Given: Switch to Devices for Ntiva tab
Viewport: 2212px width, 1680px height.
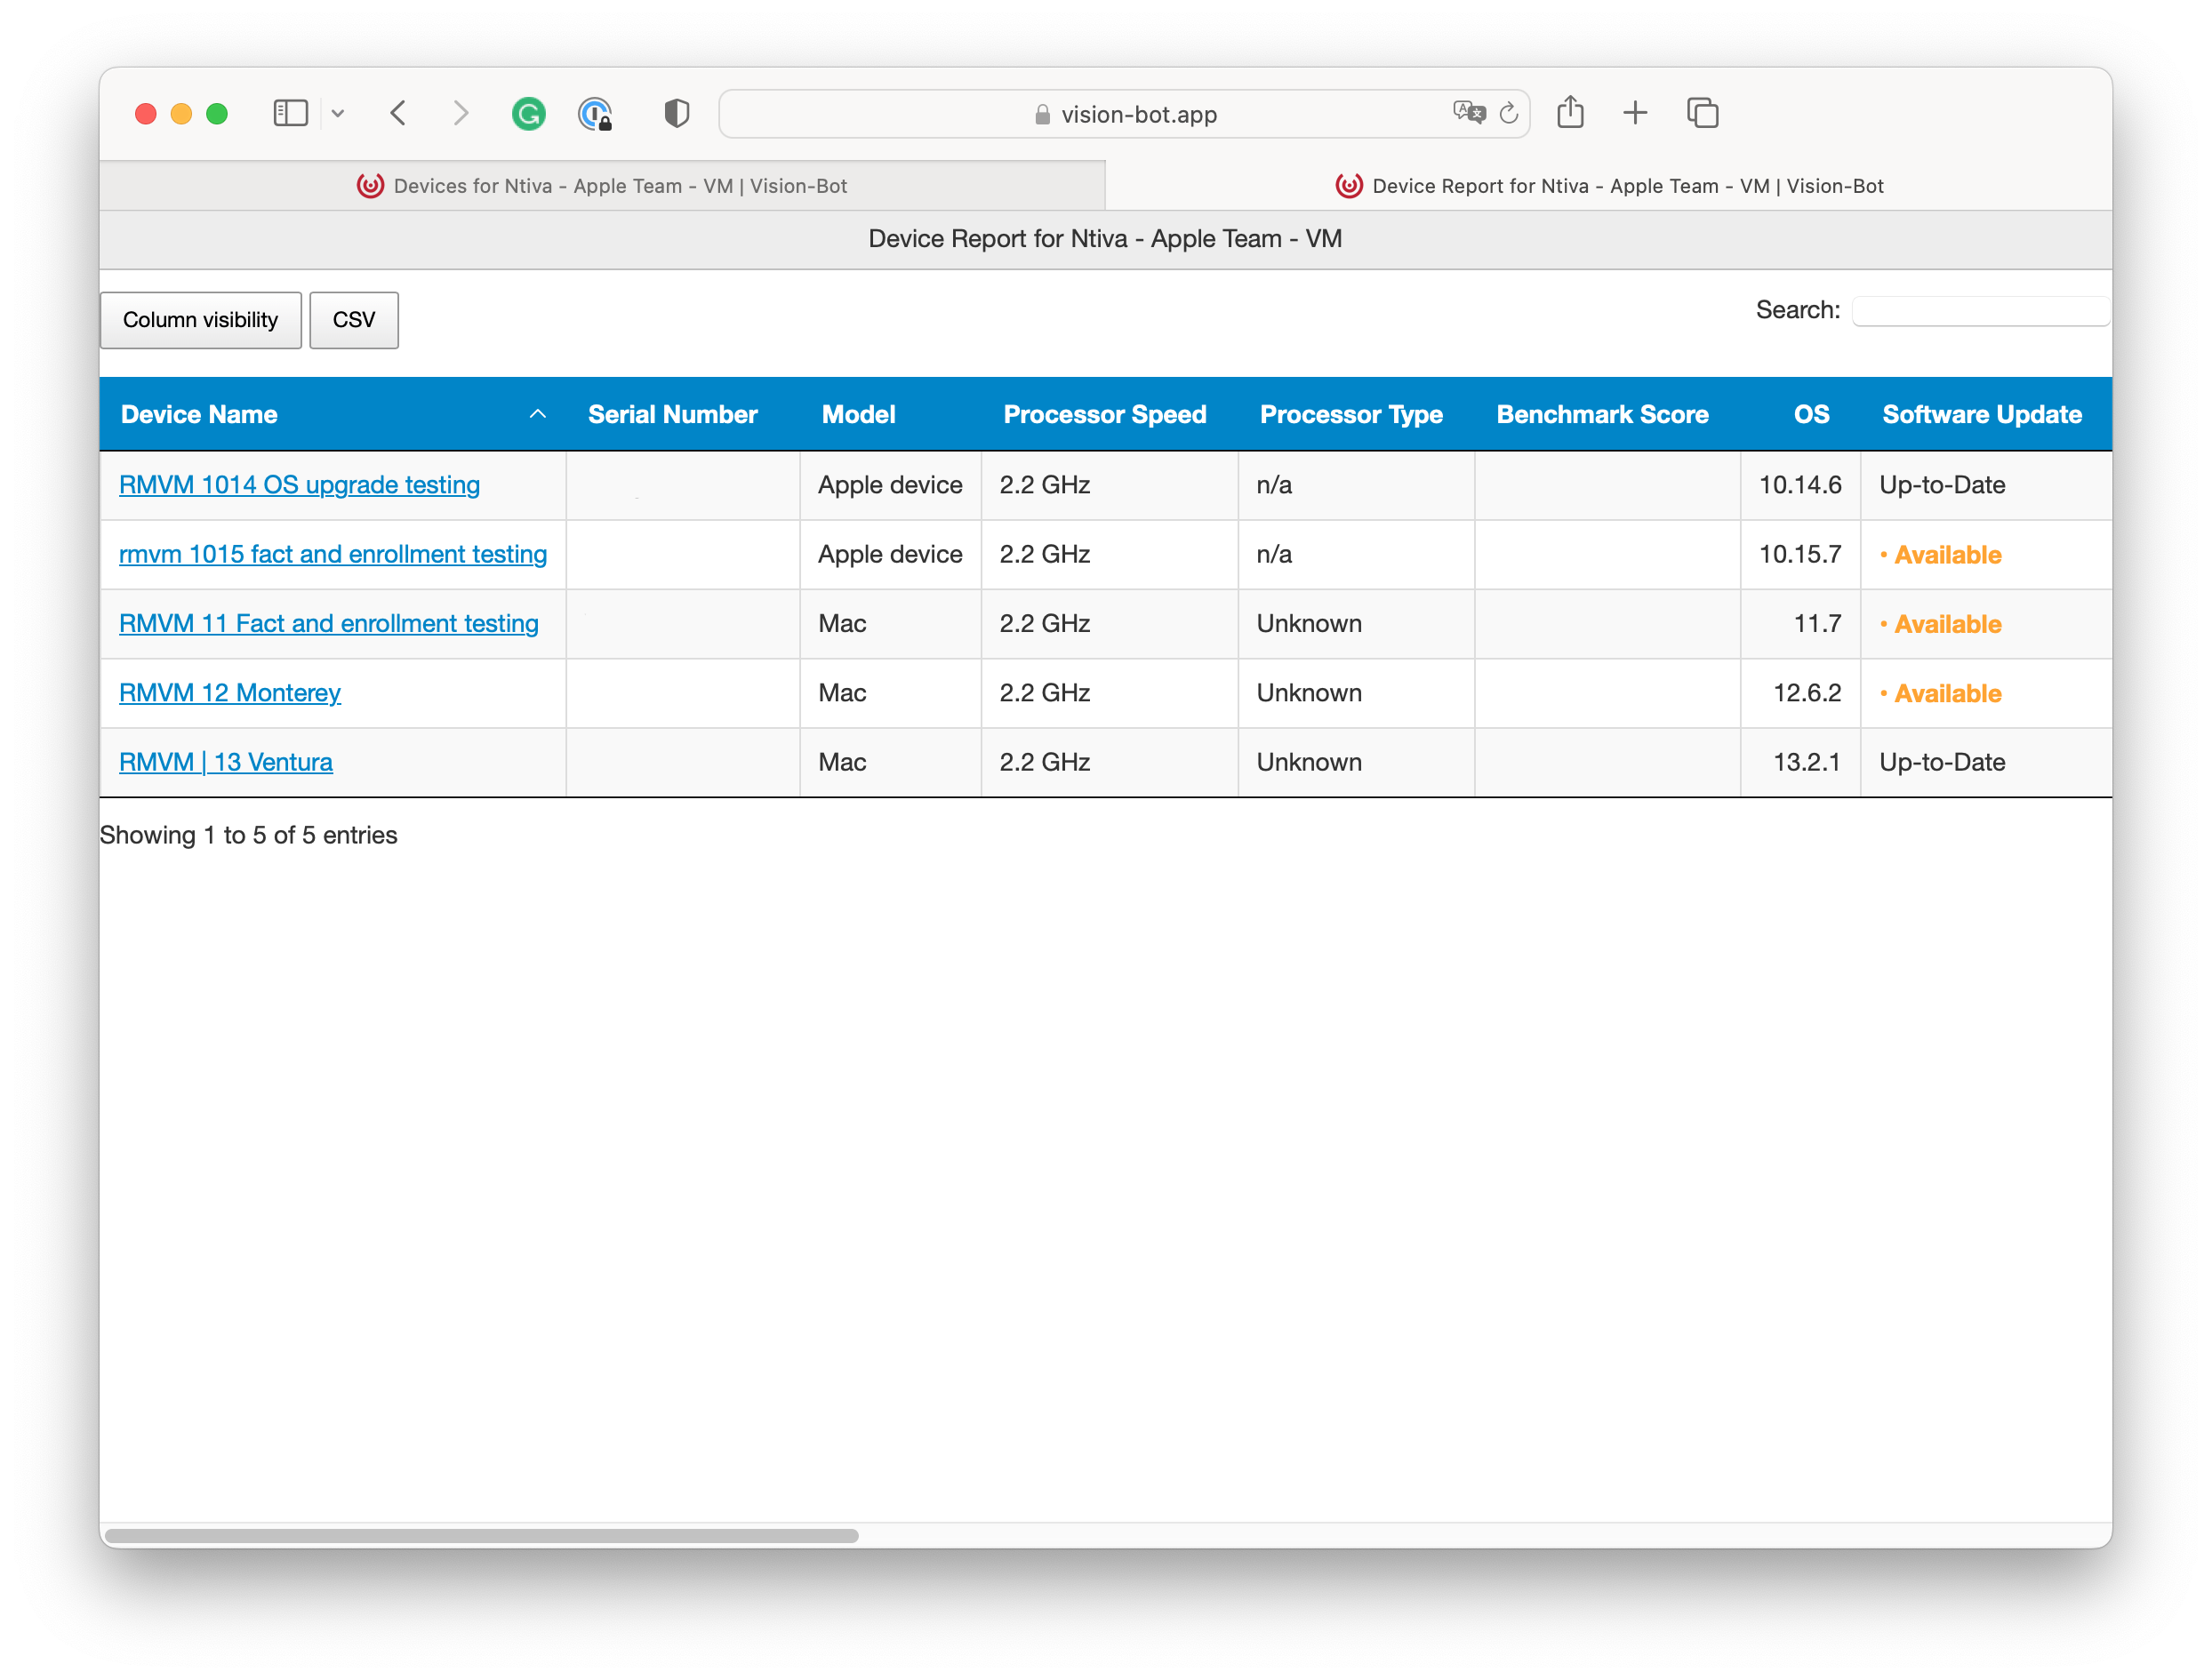Looking at the screenshot, I should pyautogui.click(x=602, y=186).
